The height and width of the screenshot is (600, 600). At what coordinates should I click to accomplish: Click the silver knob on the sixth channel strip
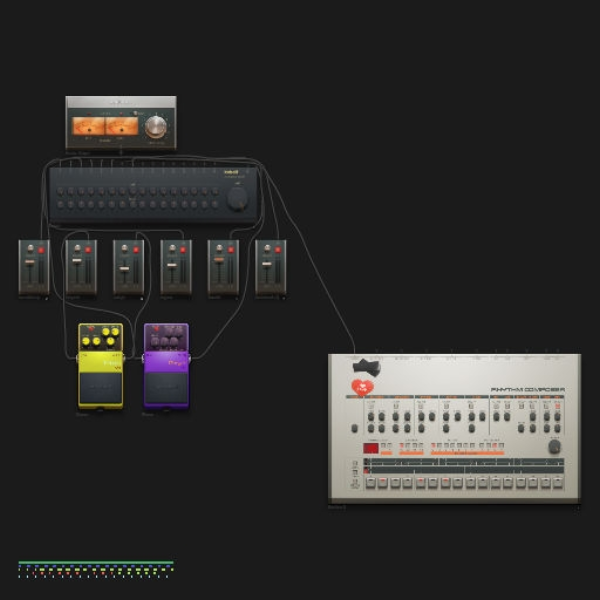pyautogui.click(x=267, y=249)
